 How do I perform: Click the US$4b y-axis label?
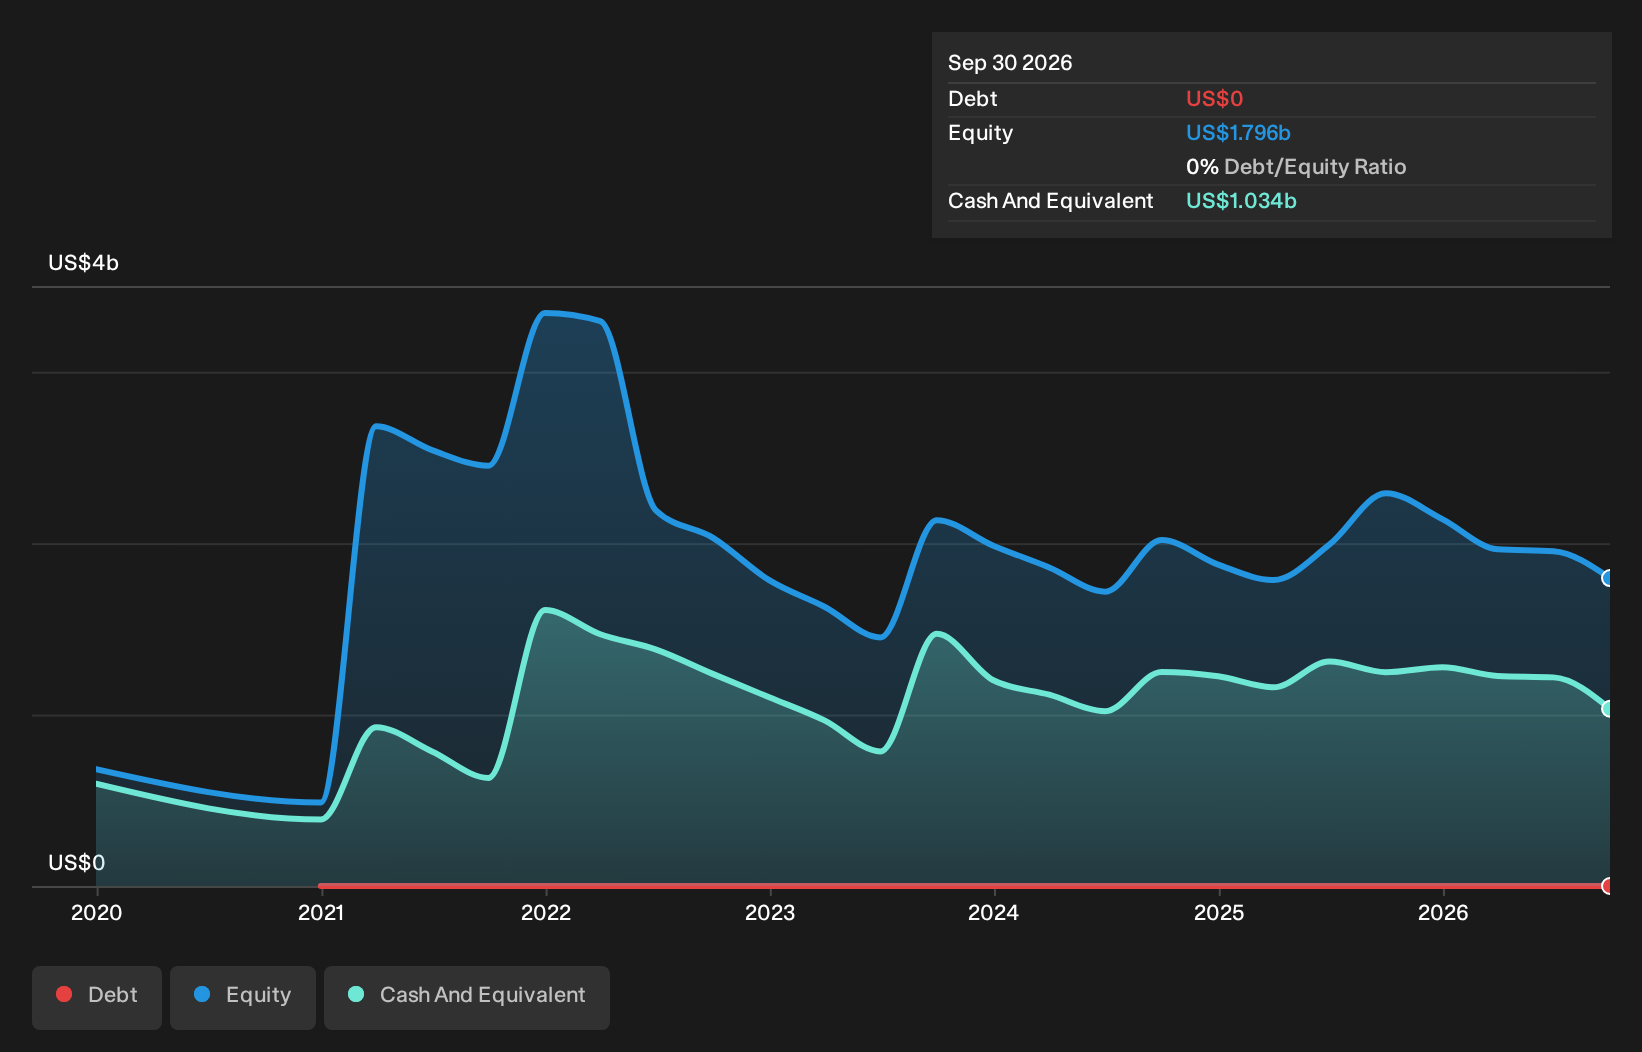coord(84,263)
